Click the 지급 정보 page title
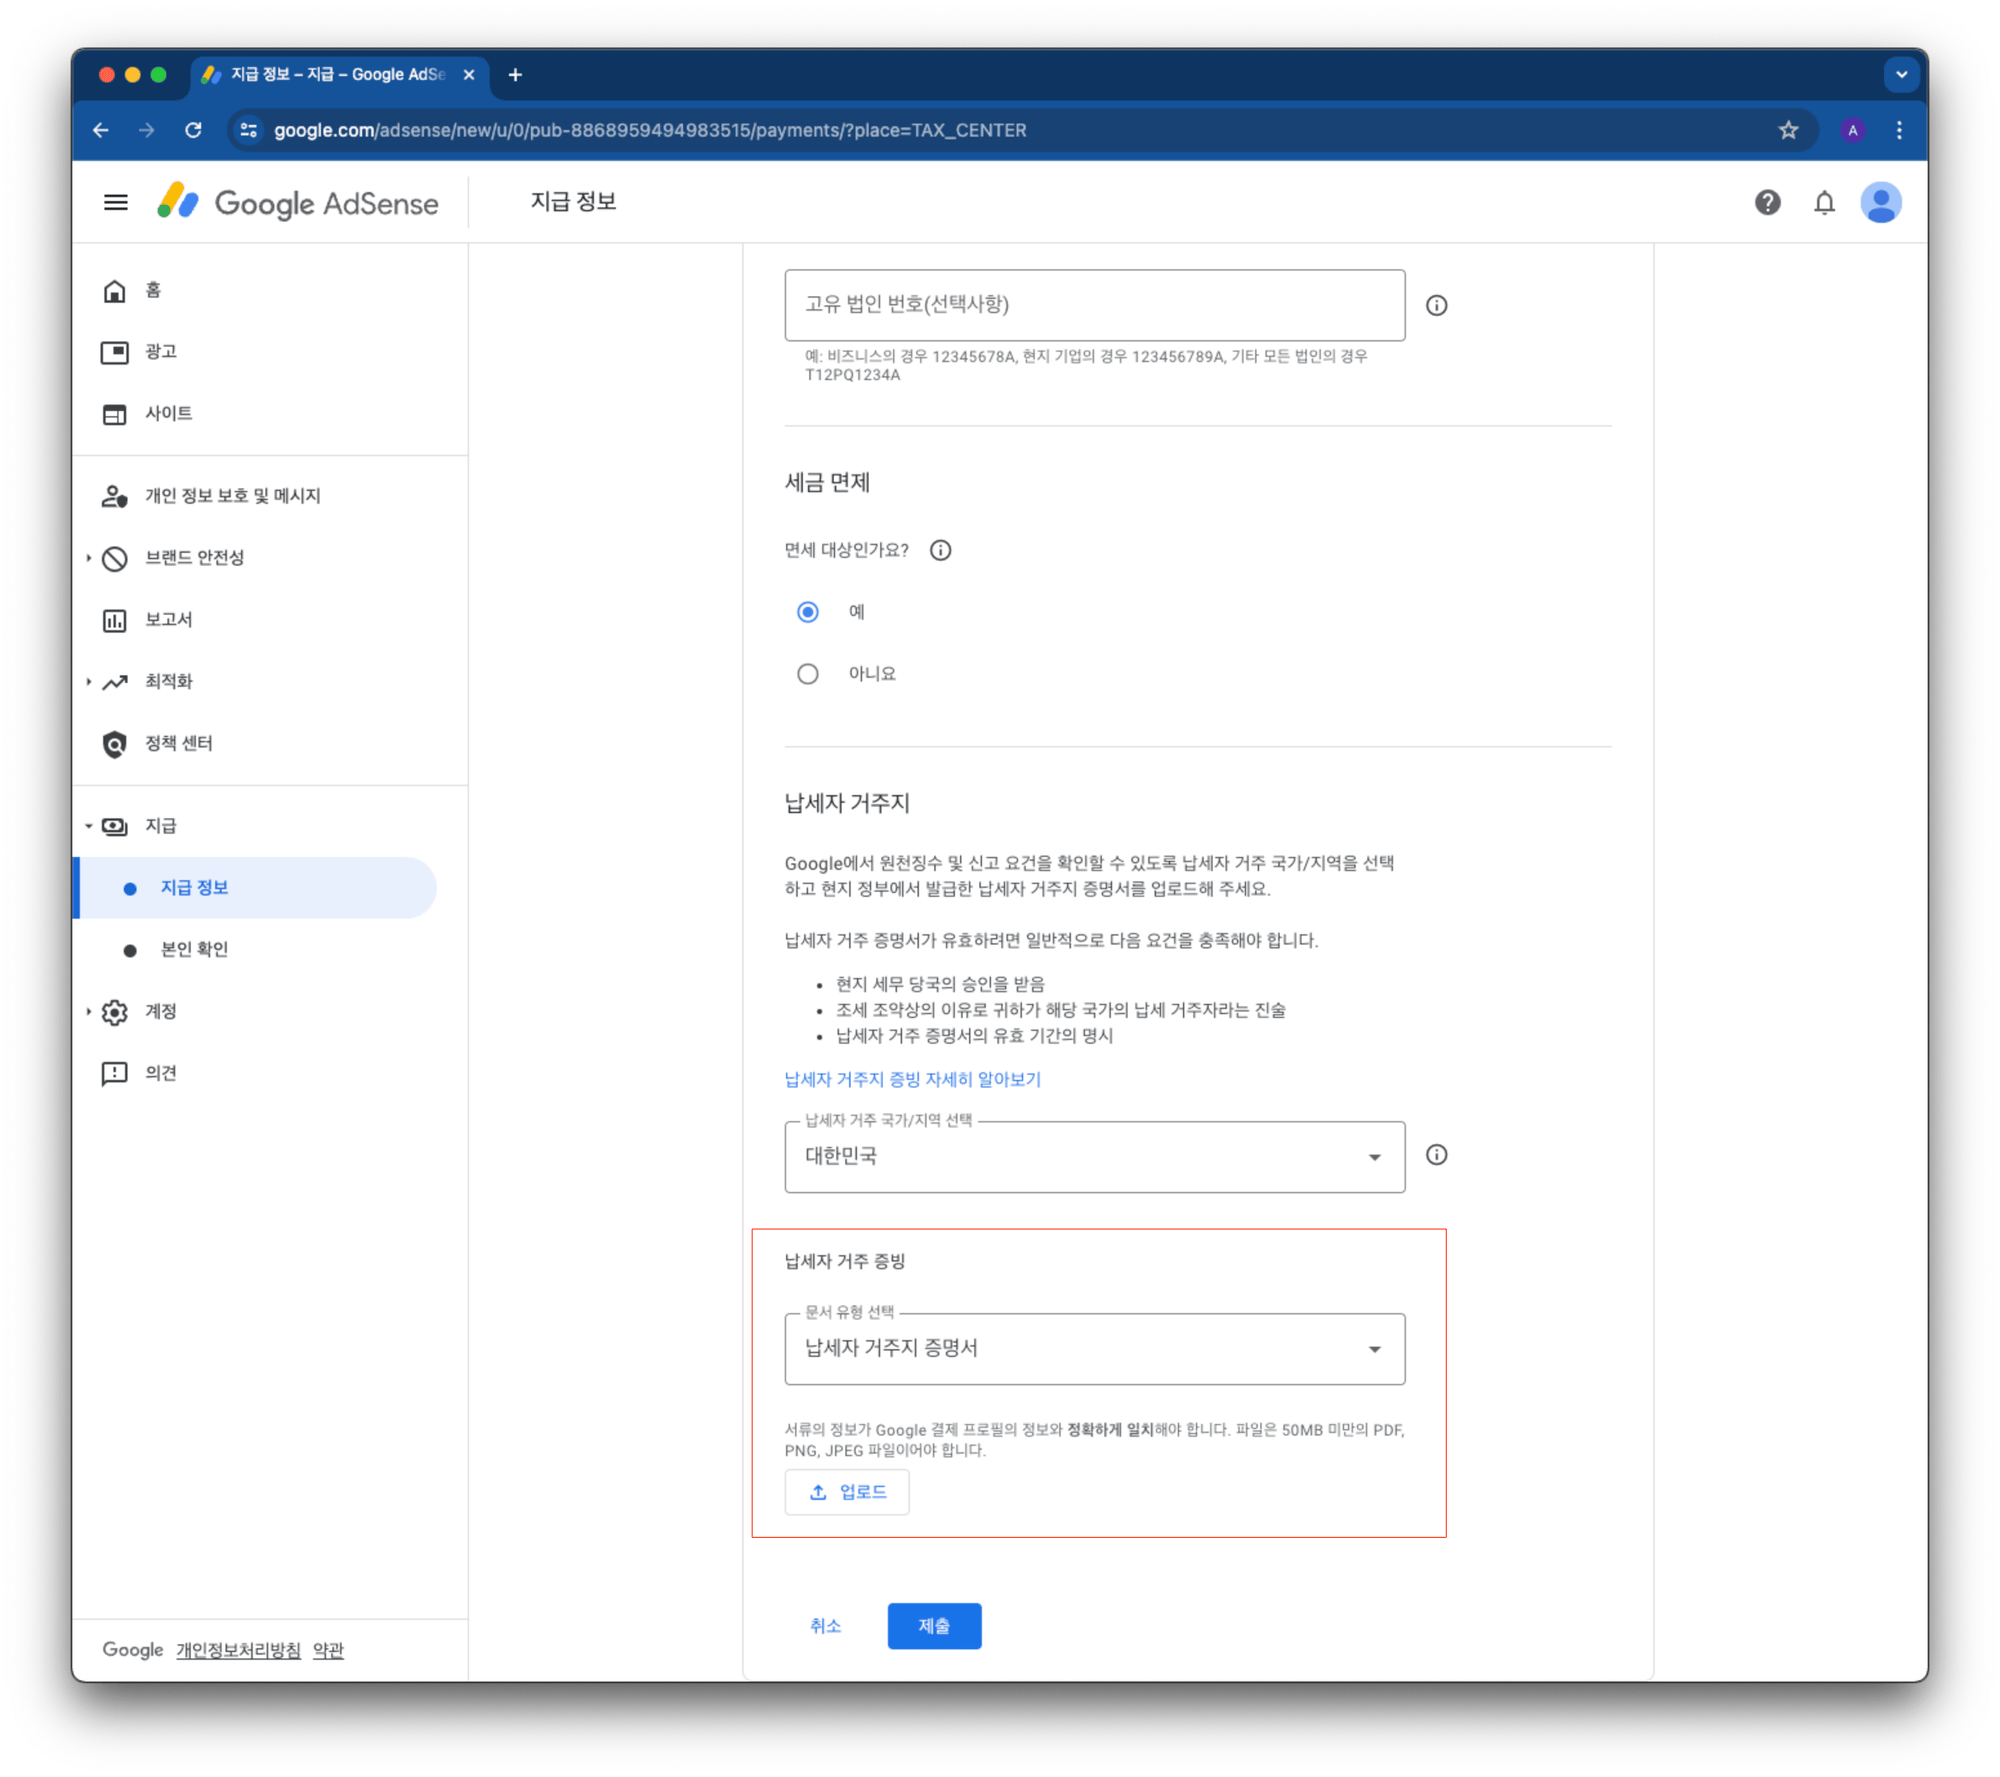 point(573,202)
